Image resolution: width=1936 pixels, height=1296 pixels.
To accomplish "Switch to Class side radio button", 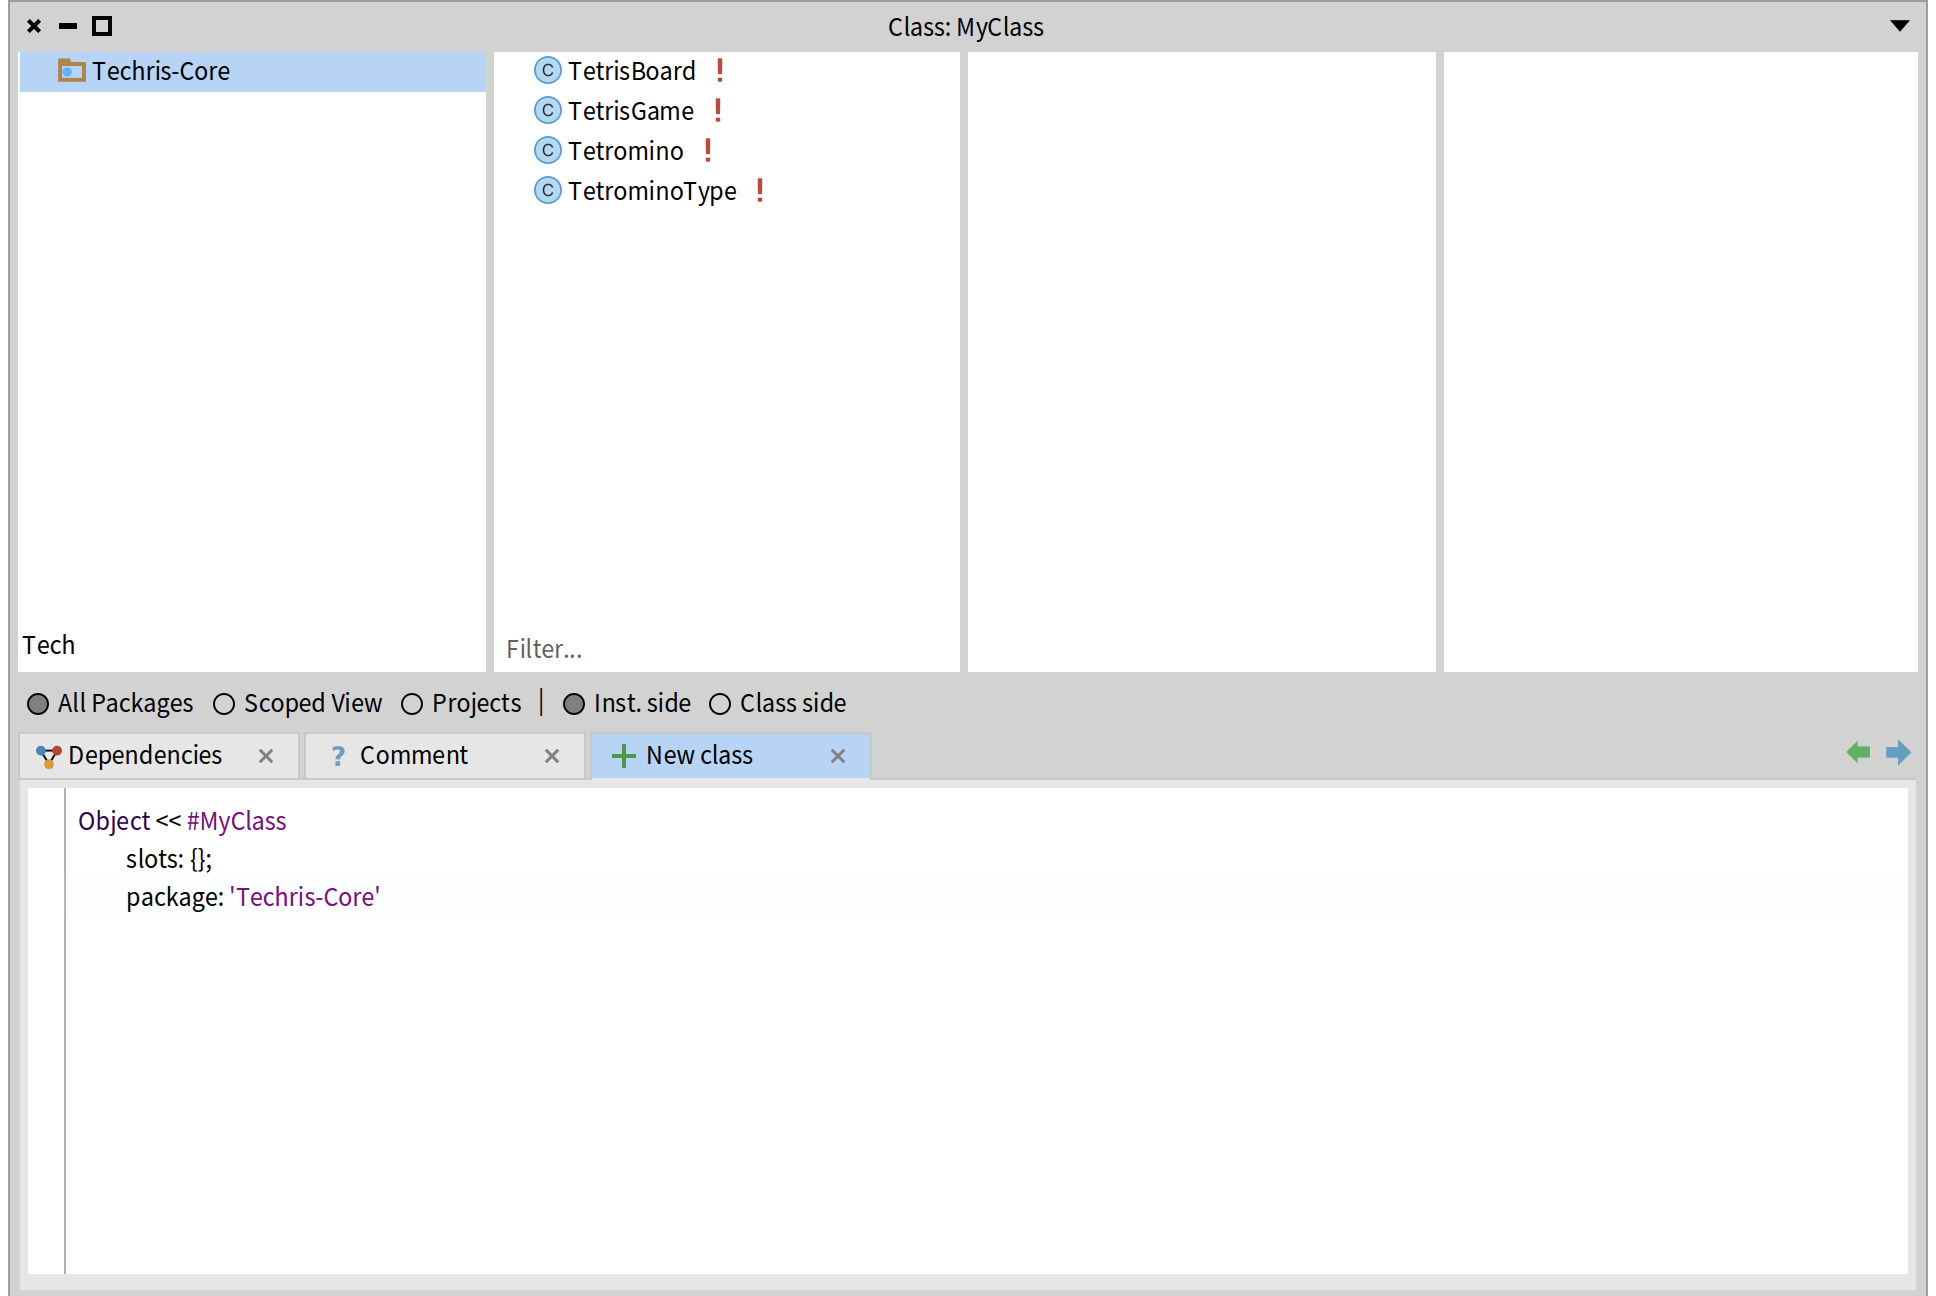I will click(720, 704).
